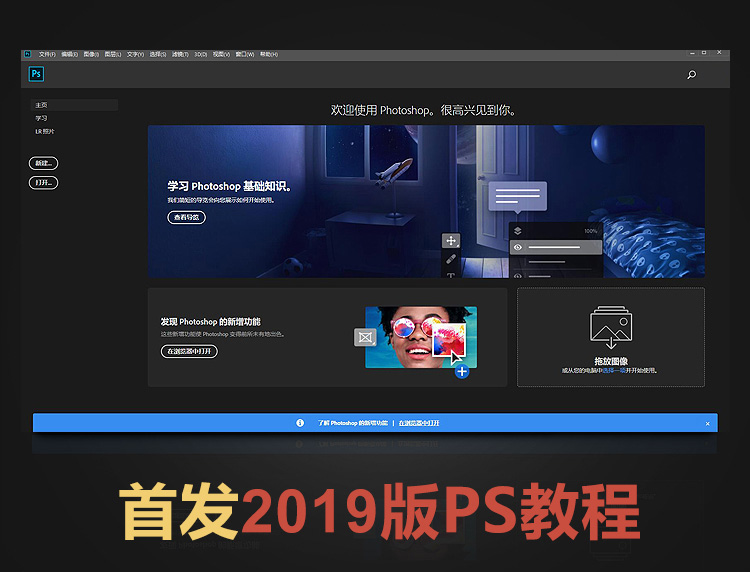Click the small Ps icon in the title bar
750x572 pixels.
(x=27, y=54)
